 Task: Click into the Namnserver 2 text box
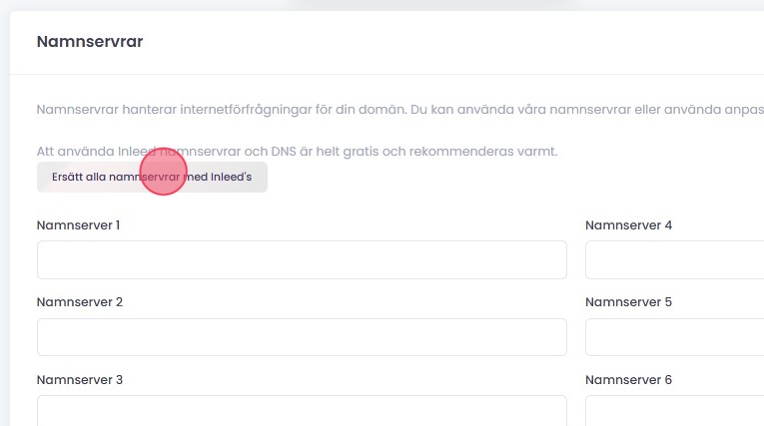pyautogui.click(x=301, y=337)
